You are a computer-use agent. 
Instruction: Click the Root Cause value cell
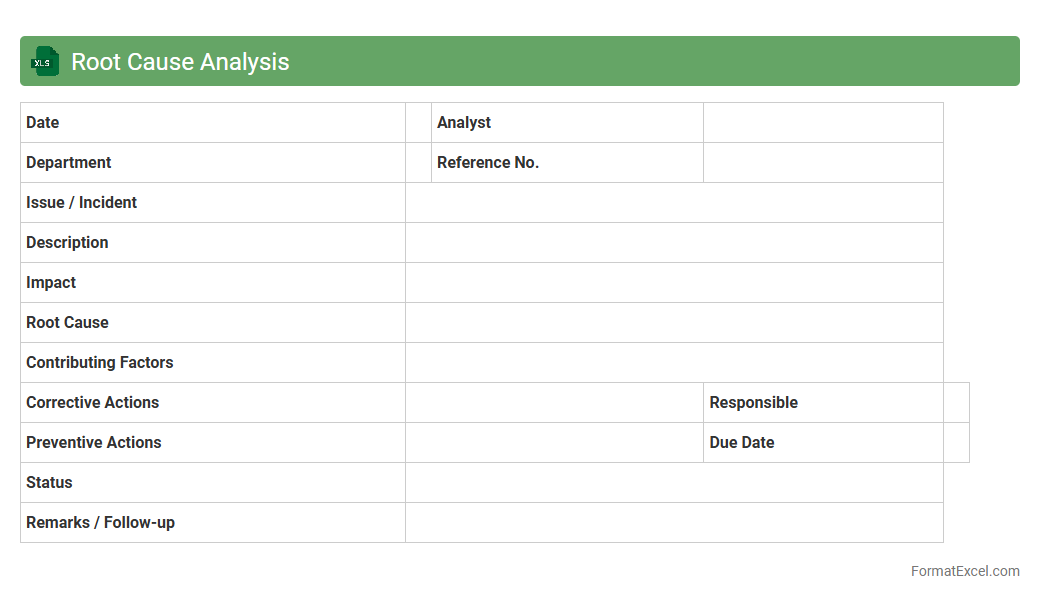(674, 323)
